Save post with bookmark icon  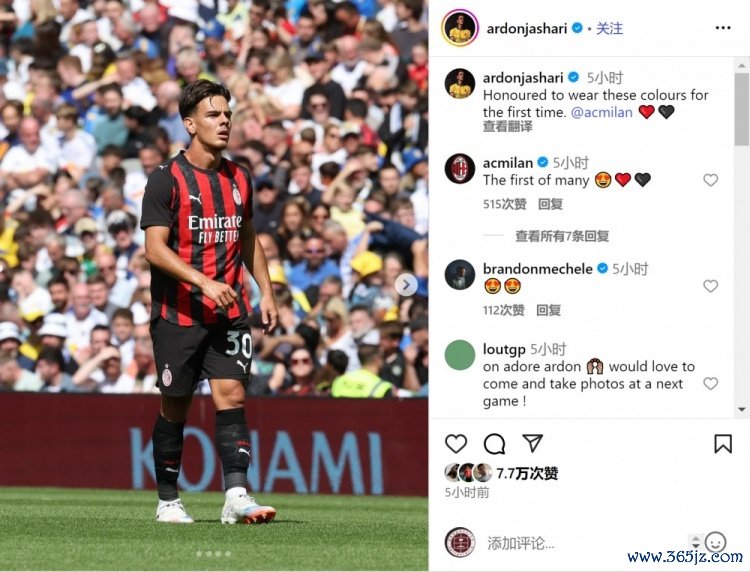[723, 443]
